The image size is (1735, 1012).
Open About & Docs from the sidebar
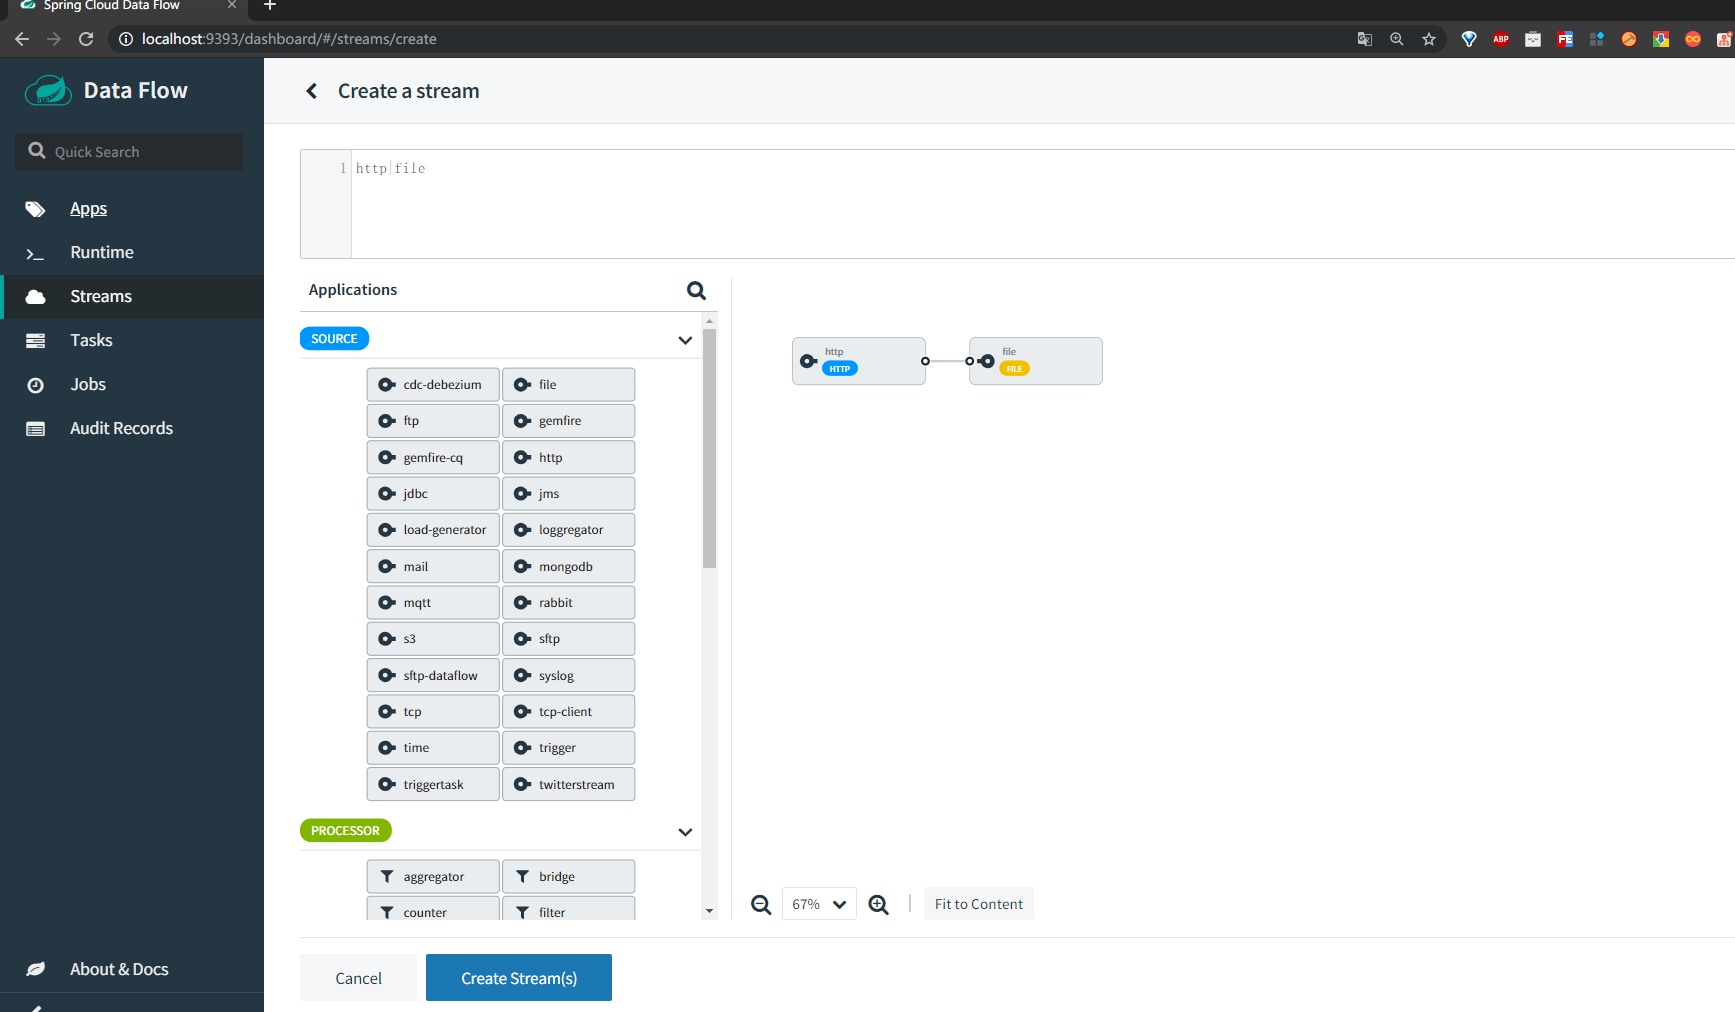pos(119,969)
